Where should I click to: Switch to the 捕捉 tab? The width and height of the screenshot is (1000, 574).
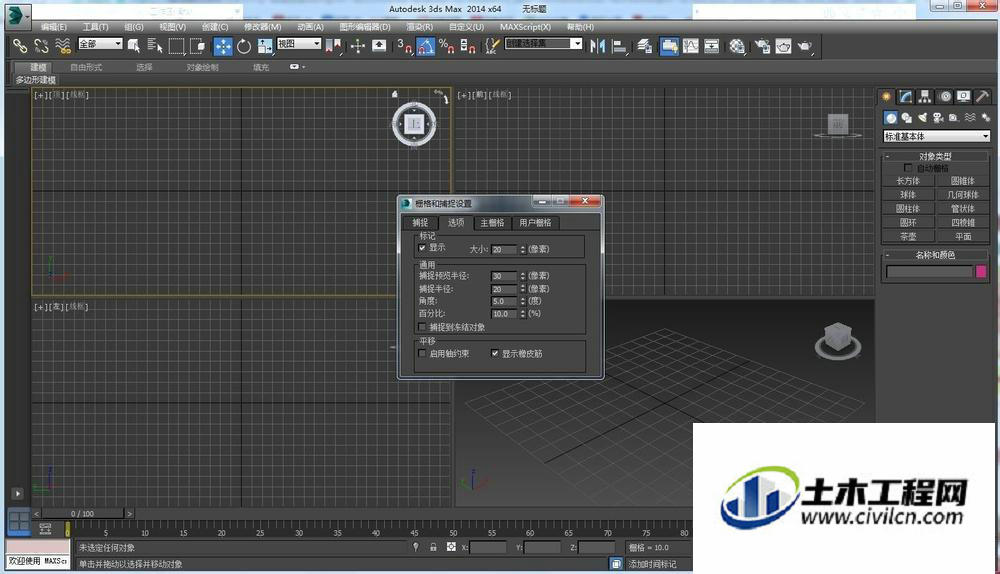tap(420, 223)
